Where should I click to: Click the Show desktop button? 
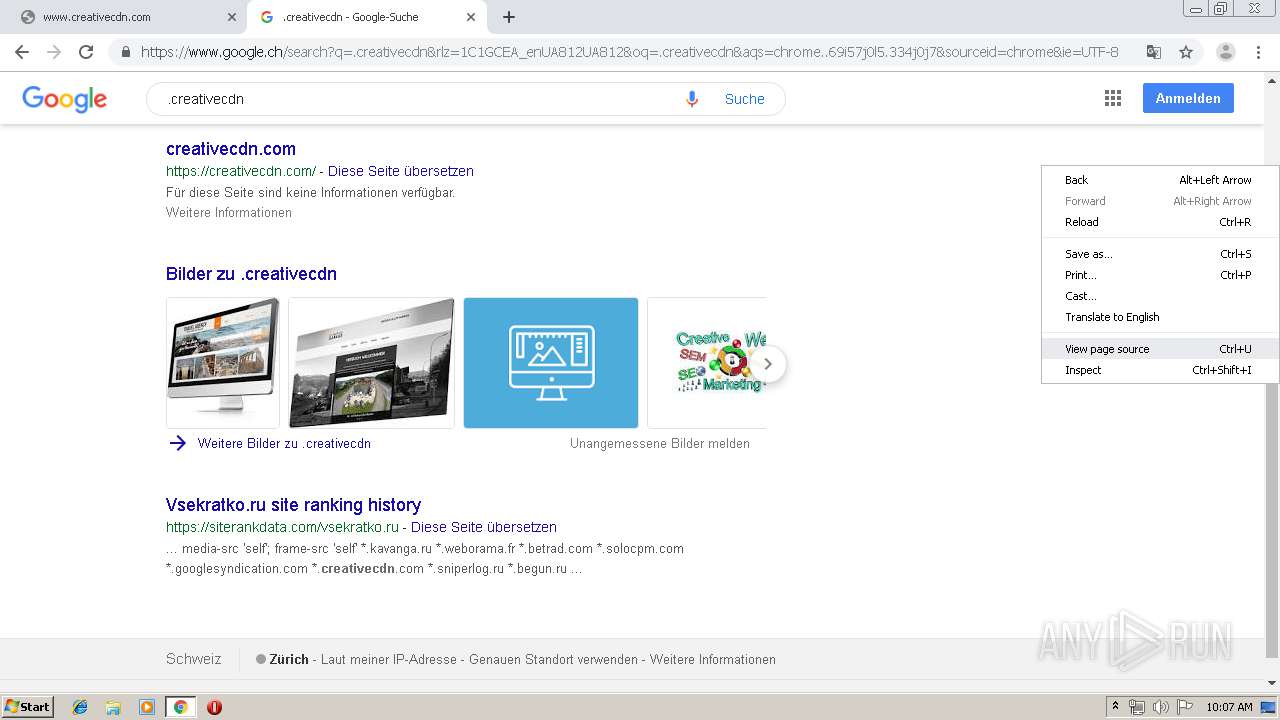click(1269, 707)
